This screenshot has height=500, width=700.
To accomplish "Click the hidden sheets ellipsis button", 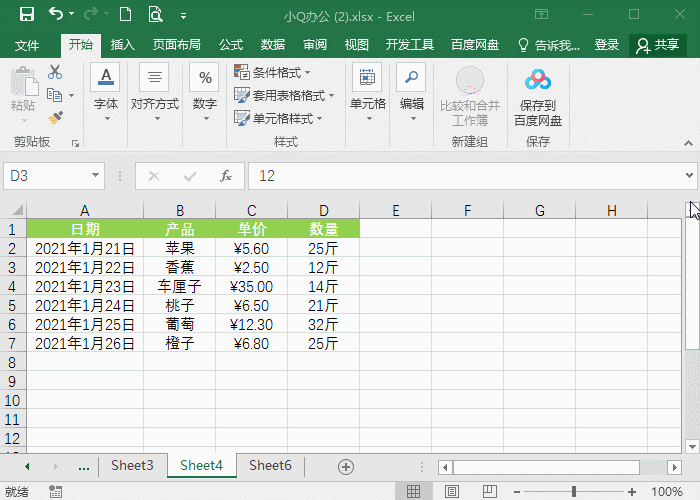I will [83, 467].
